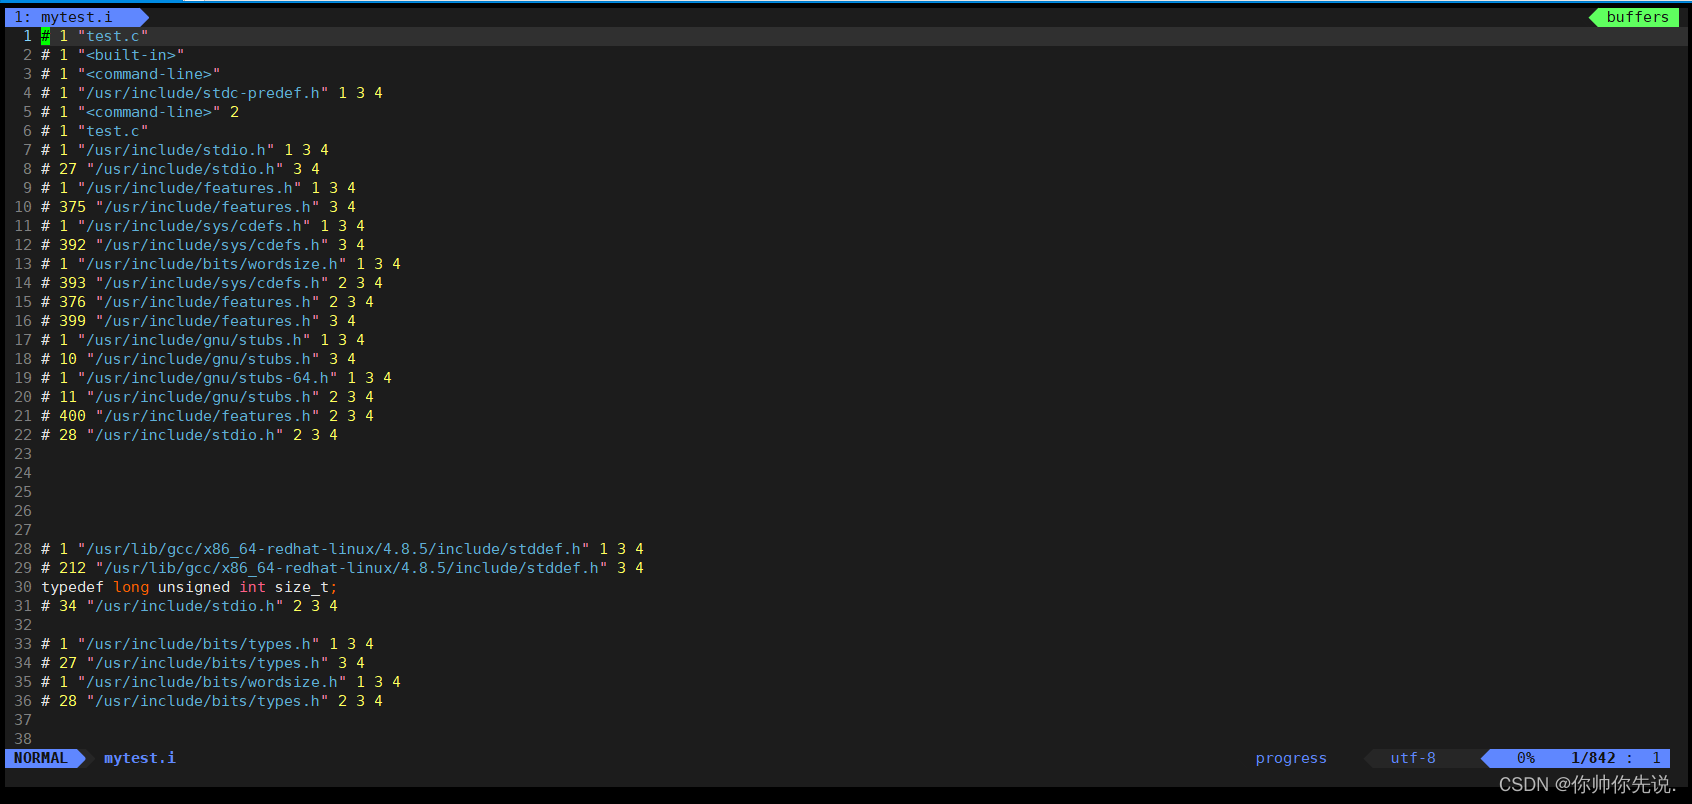Select the "1: mytest.i" buffer tab
The width and height of the screenshot is (1692, 804).
pyautogui.click(x=76, y=17)
